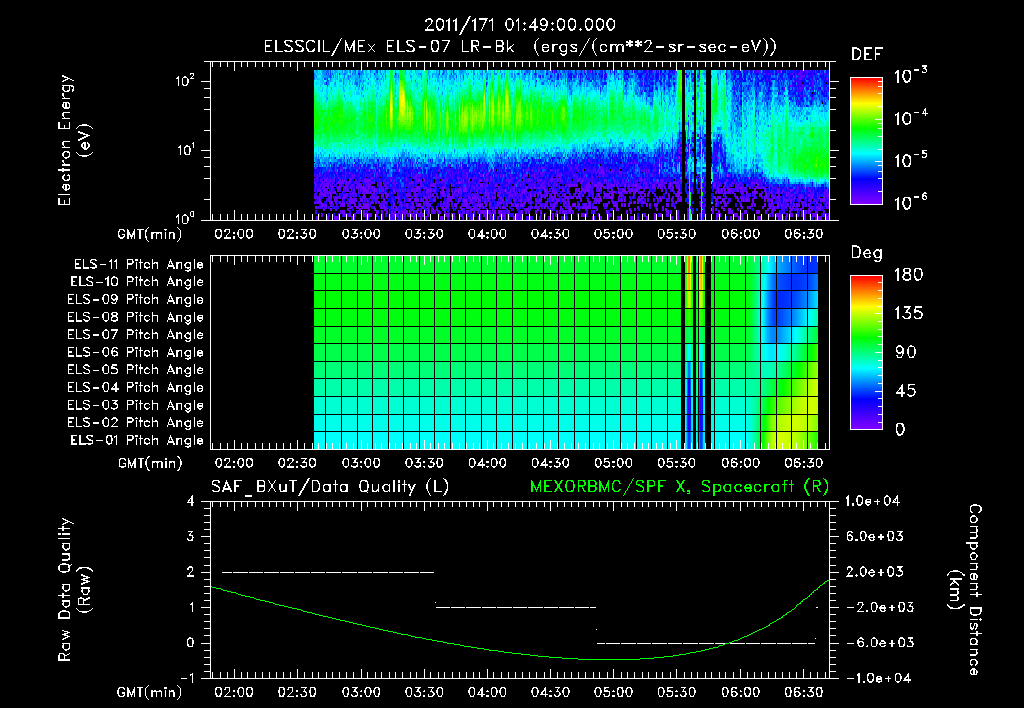Click the 10⁻⁶ DEF scale label
Screen dimensions: 1024x708
pos(911,202)
